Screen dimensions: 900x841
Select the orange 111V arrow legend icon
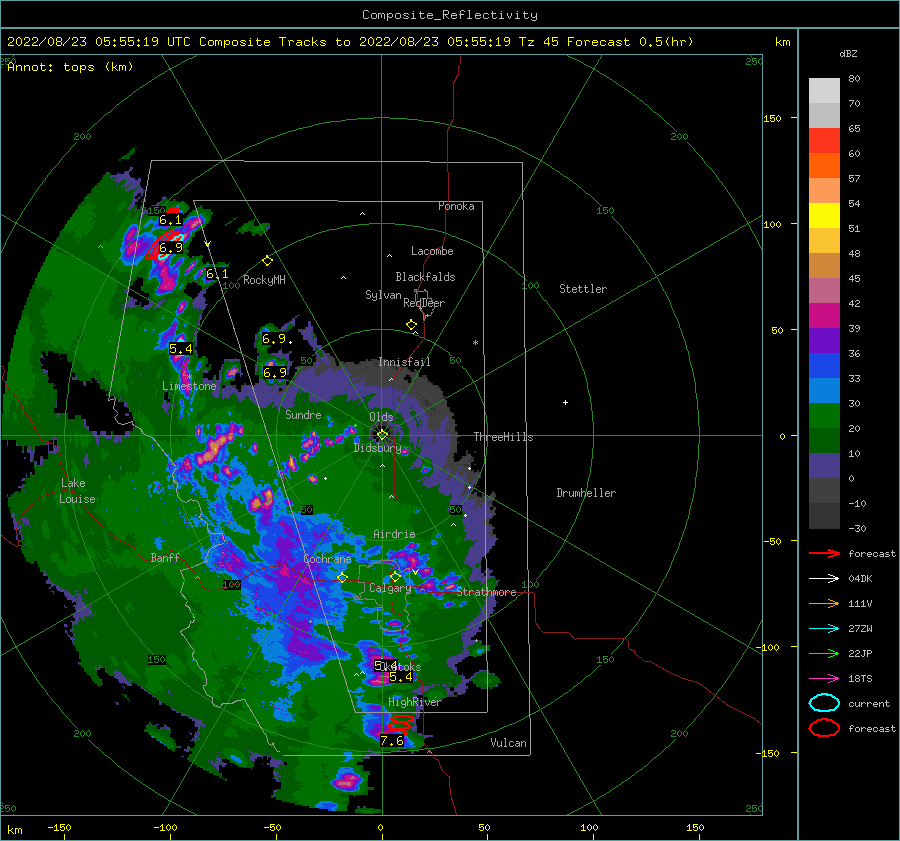pos(824,603)
